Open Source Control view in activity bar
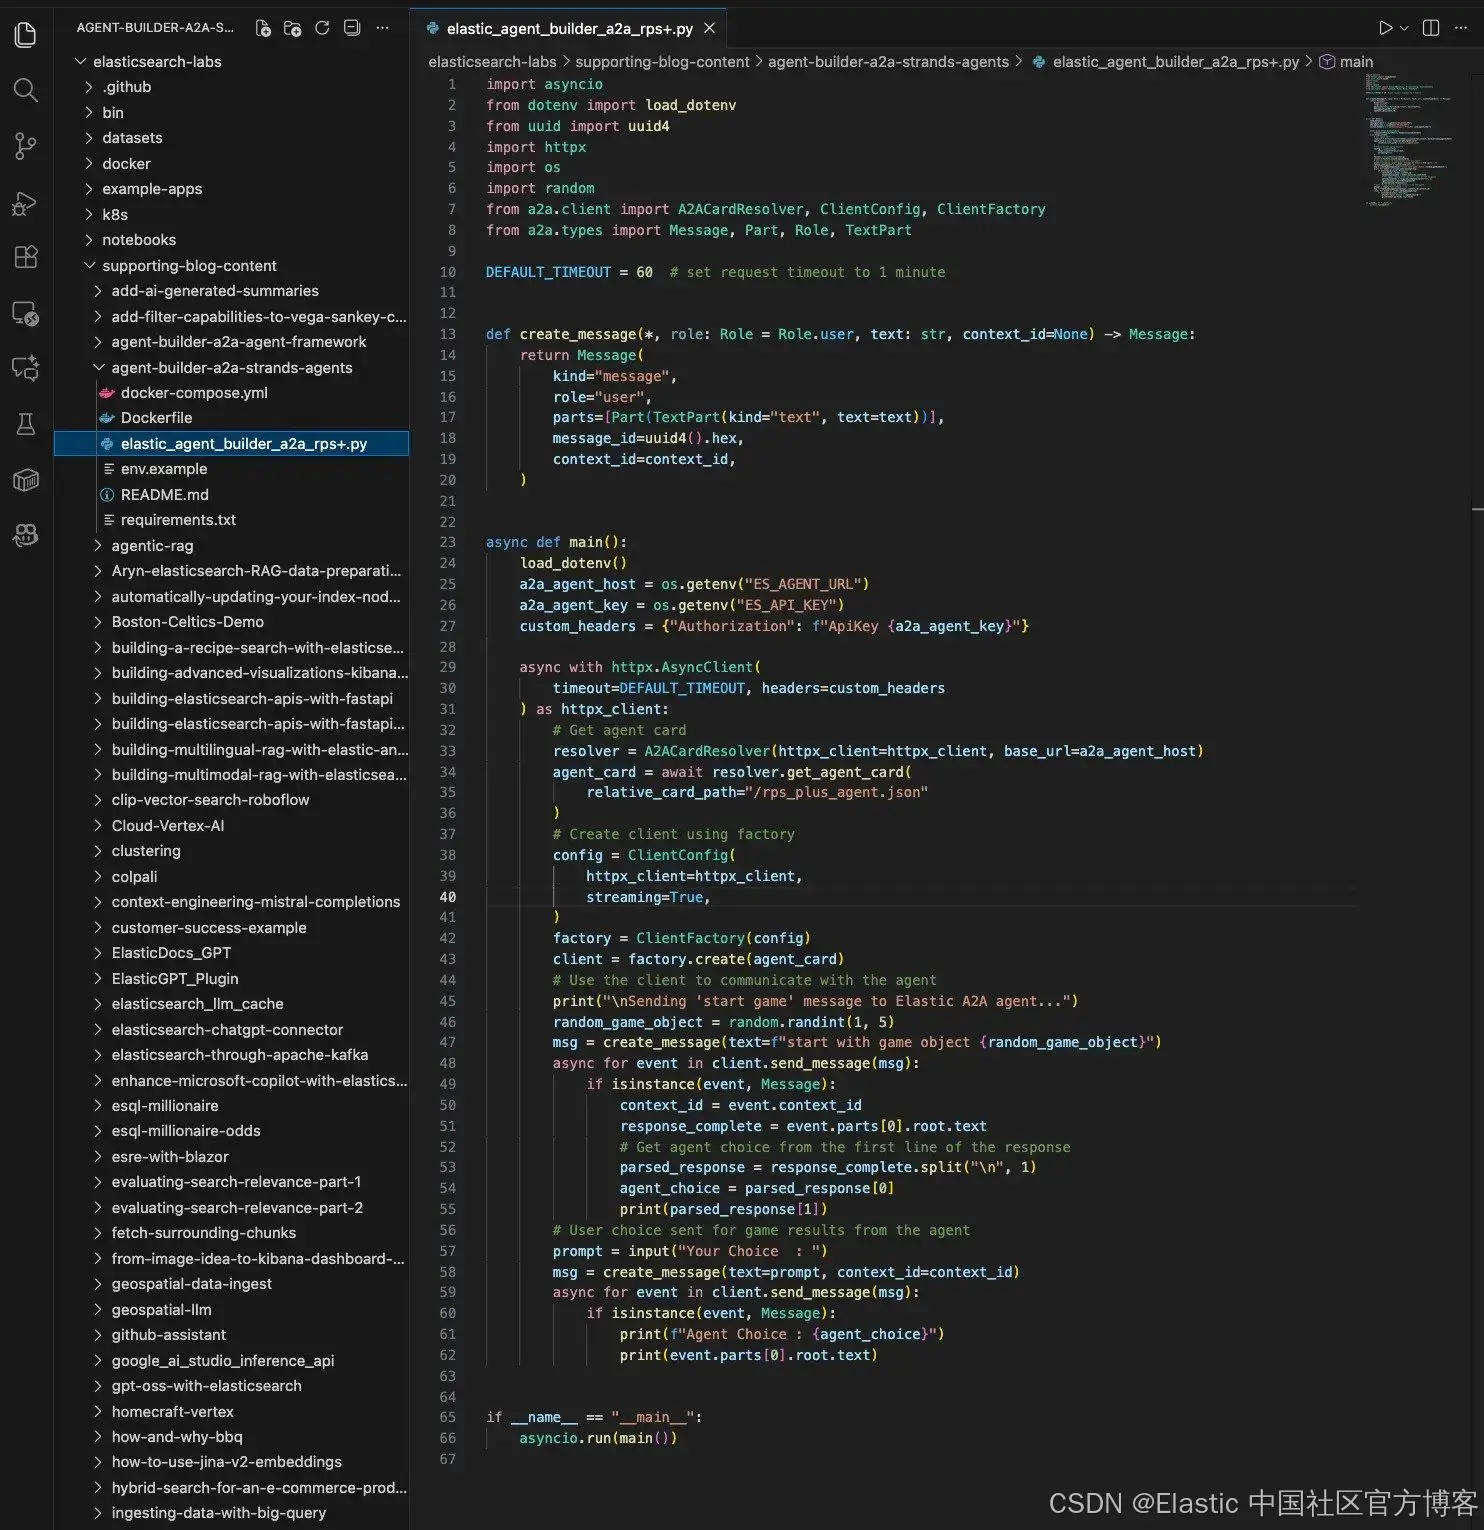The height and width of the screenshot is (1530, 1484). tap(26, 146)
